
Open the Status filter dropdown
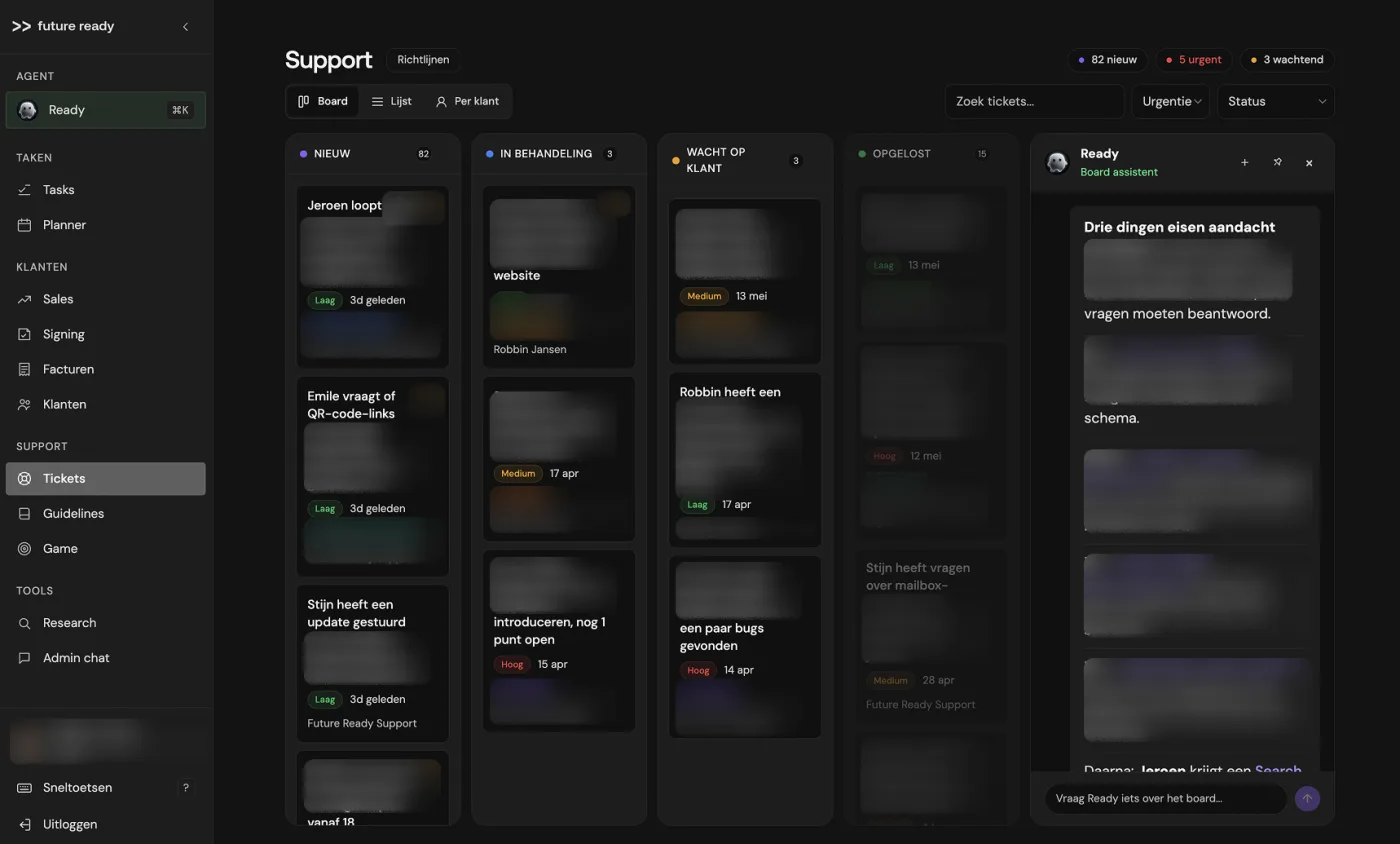1275,101
